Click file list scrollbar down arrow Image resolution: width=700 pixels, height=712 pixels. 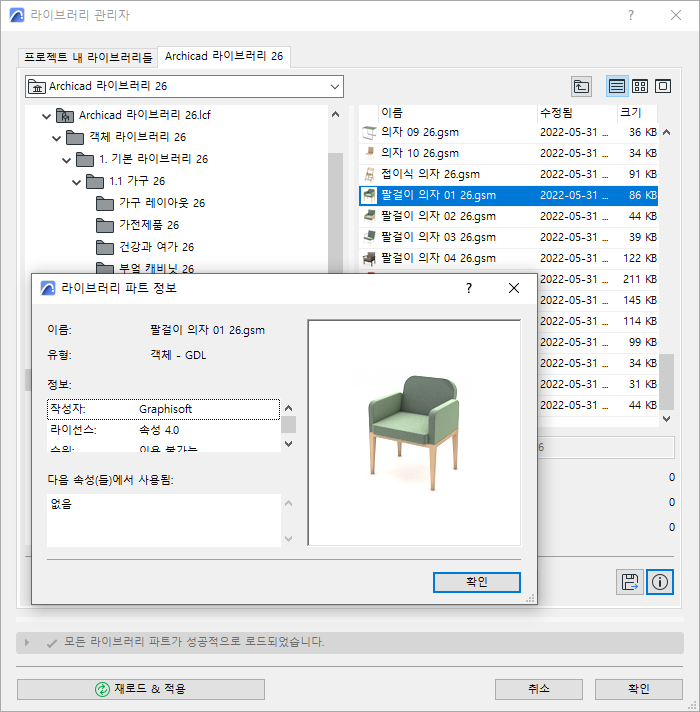pyautogui.click(x=666, y=419)
